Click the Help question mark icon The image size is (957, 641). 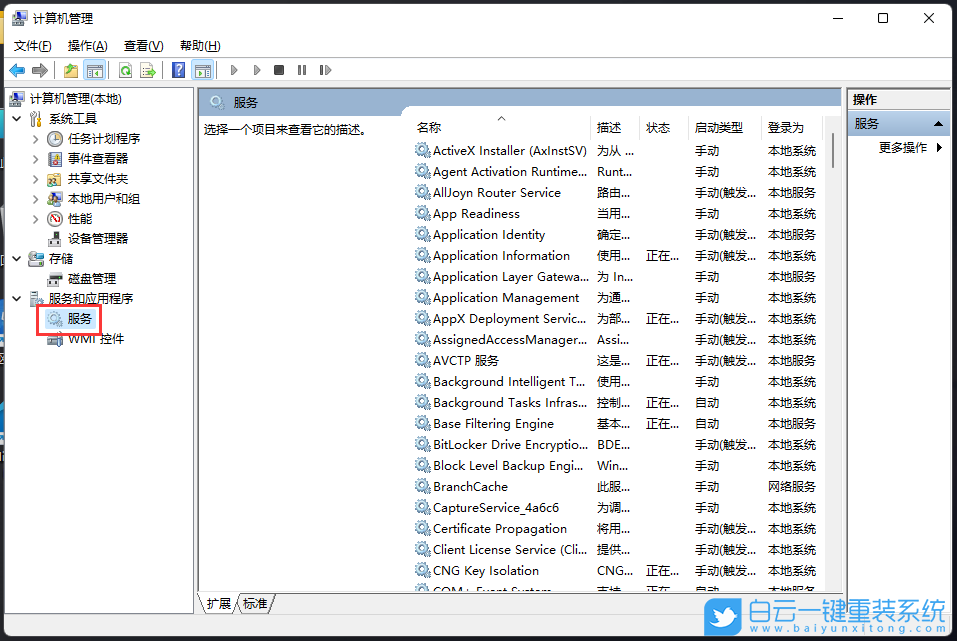(178, 70)
